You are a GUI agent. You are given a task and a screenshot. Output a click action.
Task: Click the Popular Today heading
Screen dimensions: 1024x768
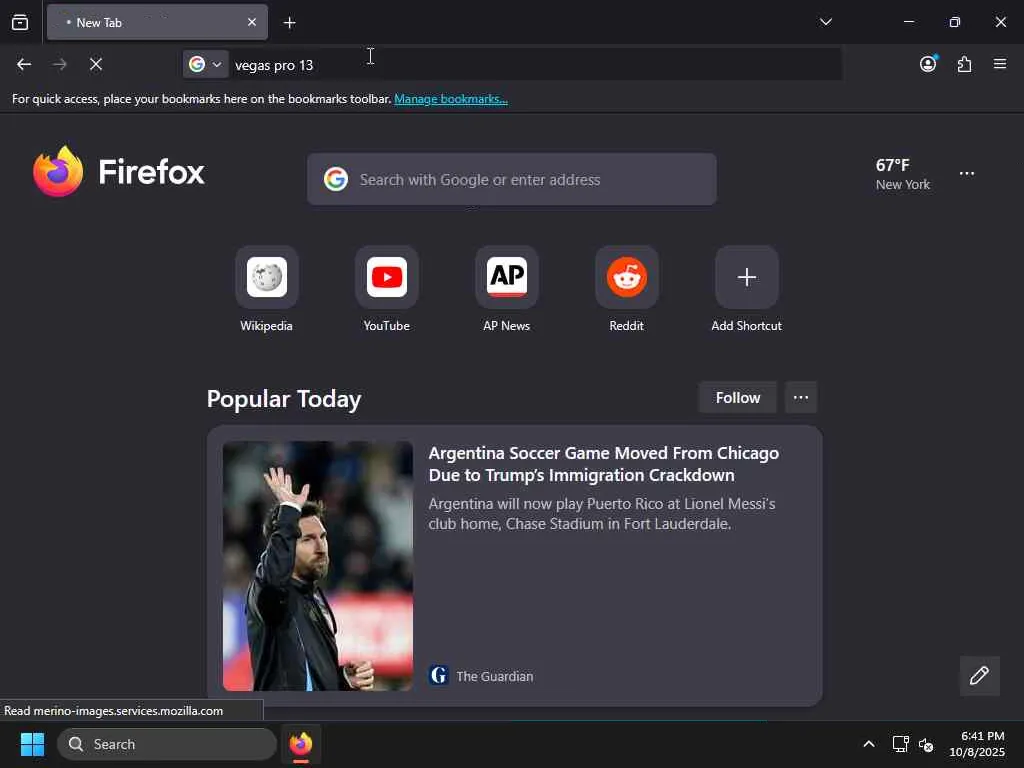pyautogui.click(x=283, y=399)
